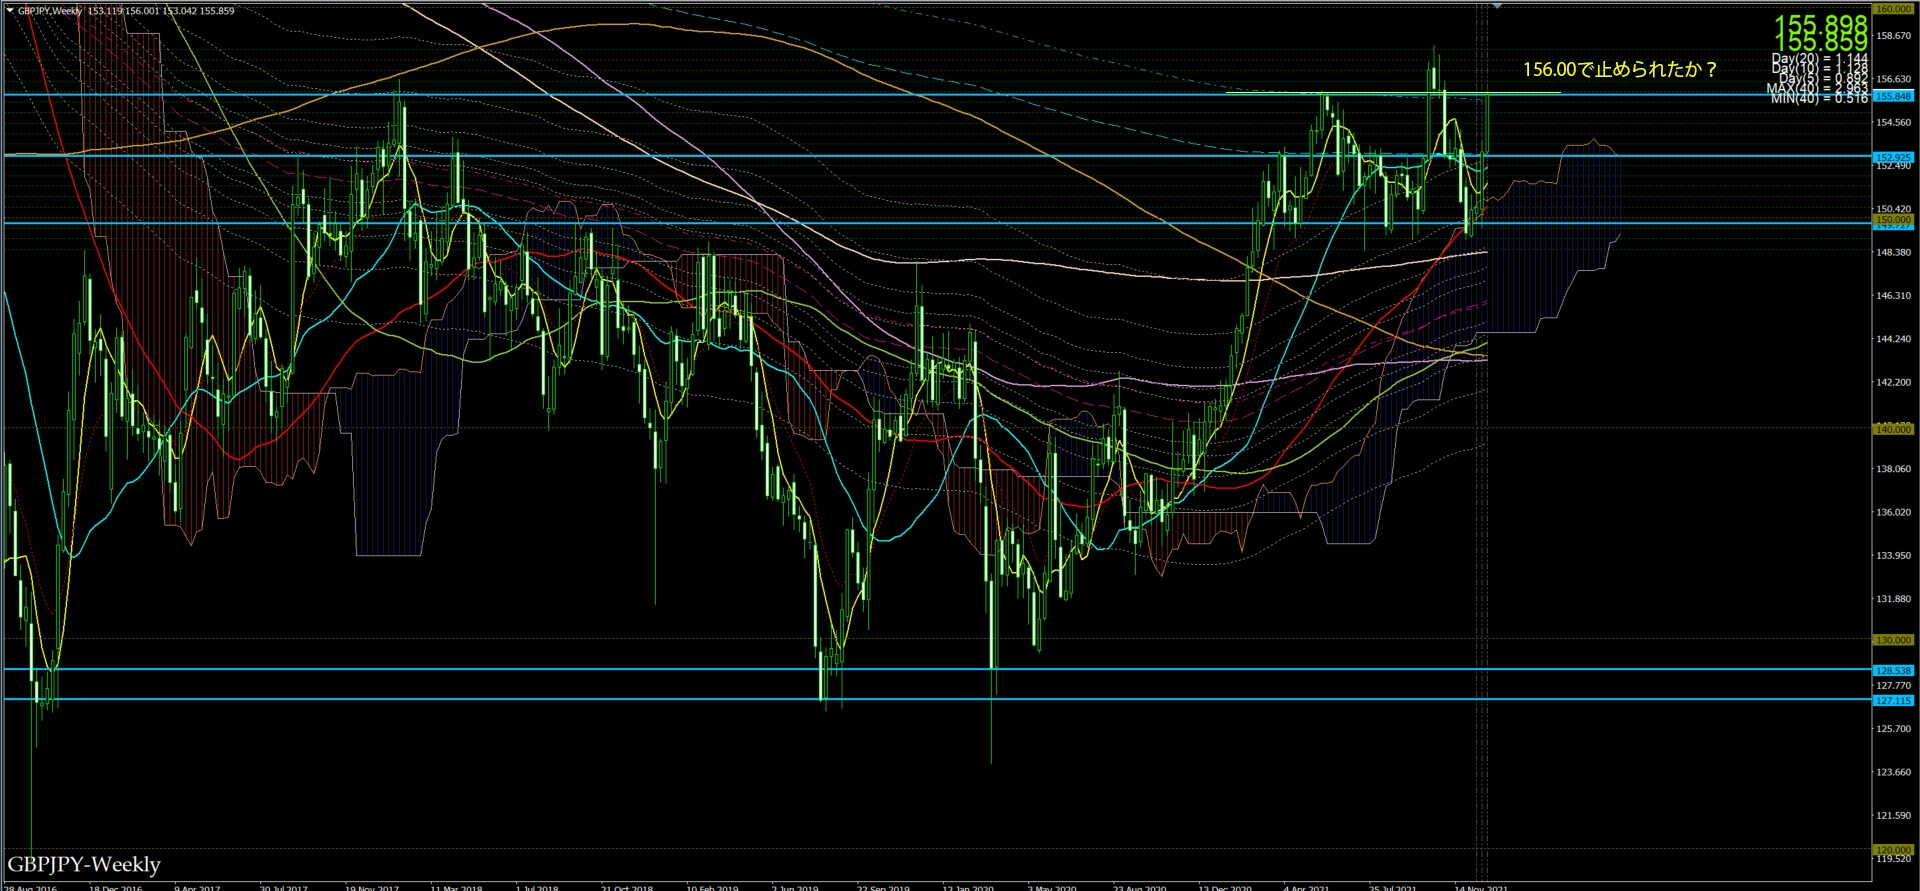
Task: Click the '23 Aug 2020' date axis label
Action: (x=1140, y=887)
